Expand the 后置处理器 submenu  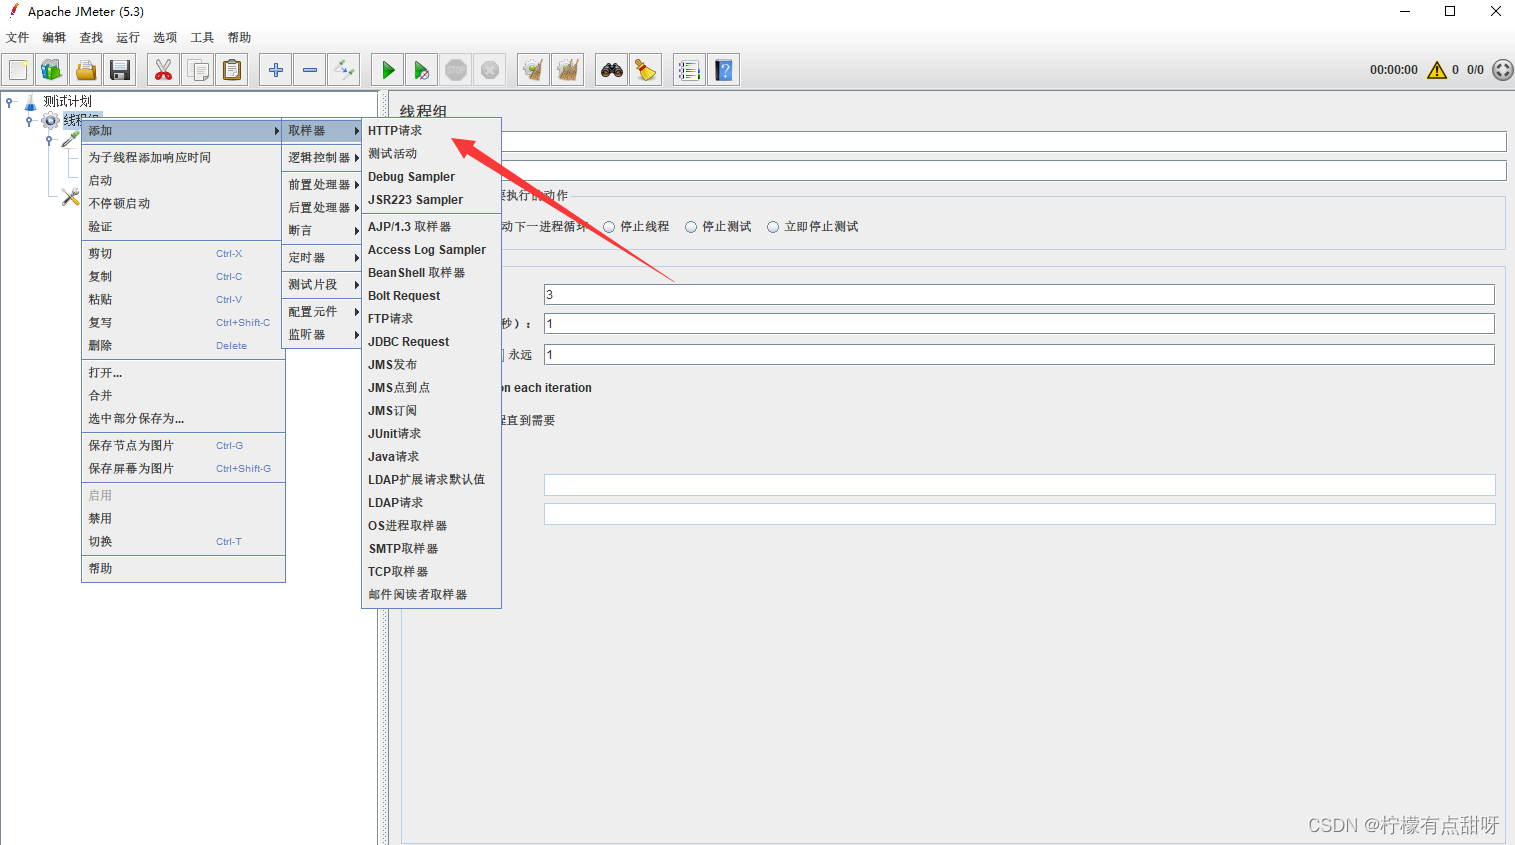322,208
